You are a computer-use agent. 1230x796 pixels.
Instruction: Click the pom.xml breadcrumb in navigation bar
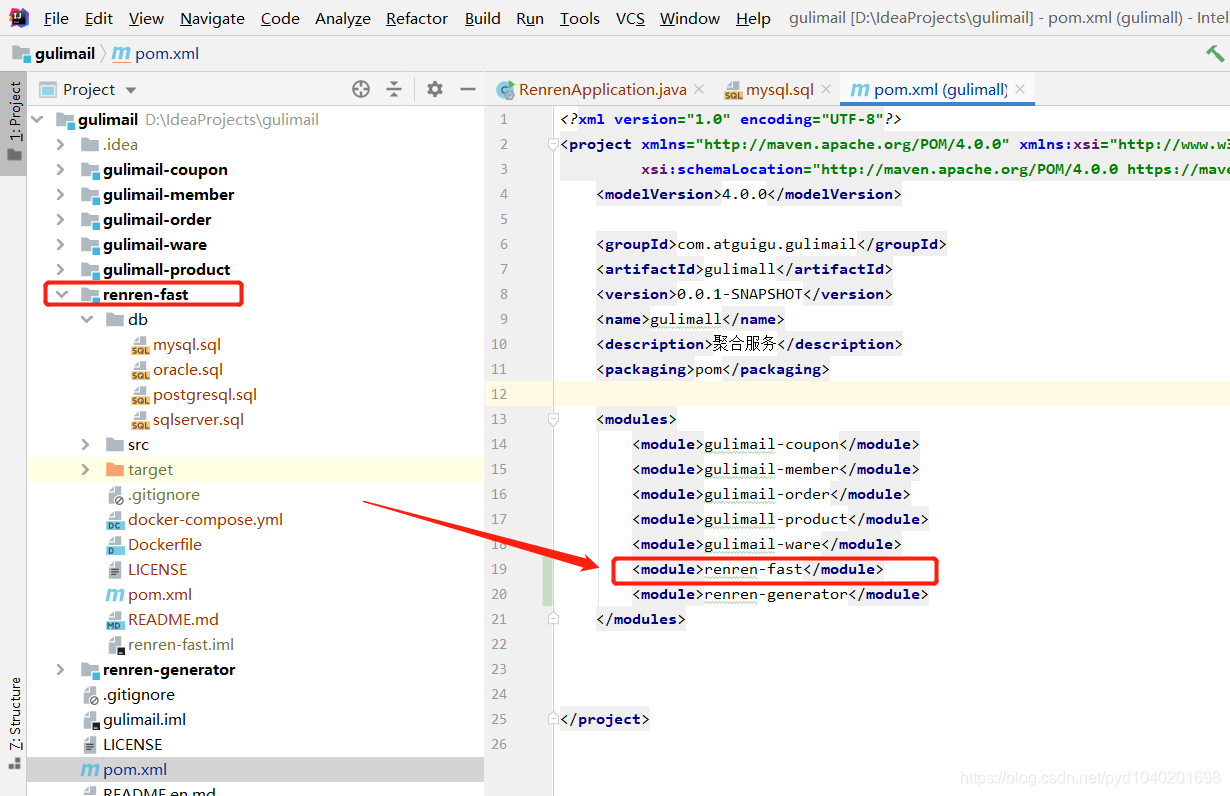click(156, 53)
